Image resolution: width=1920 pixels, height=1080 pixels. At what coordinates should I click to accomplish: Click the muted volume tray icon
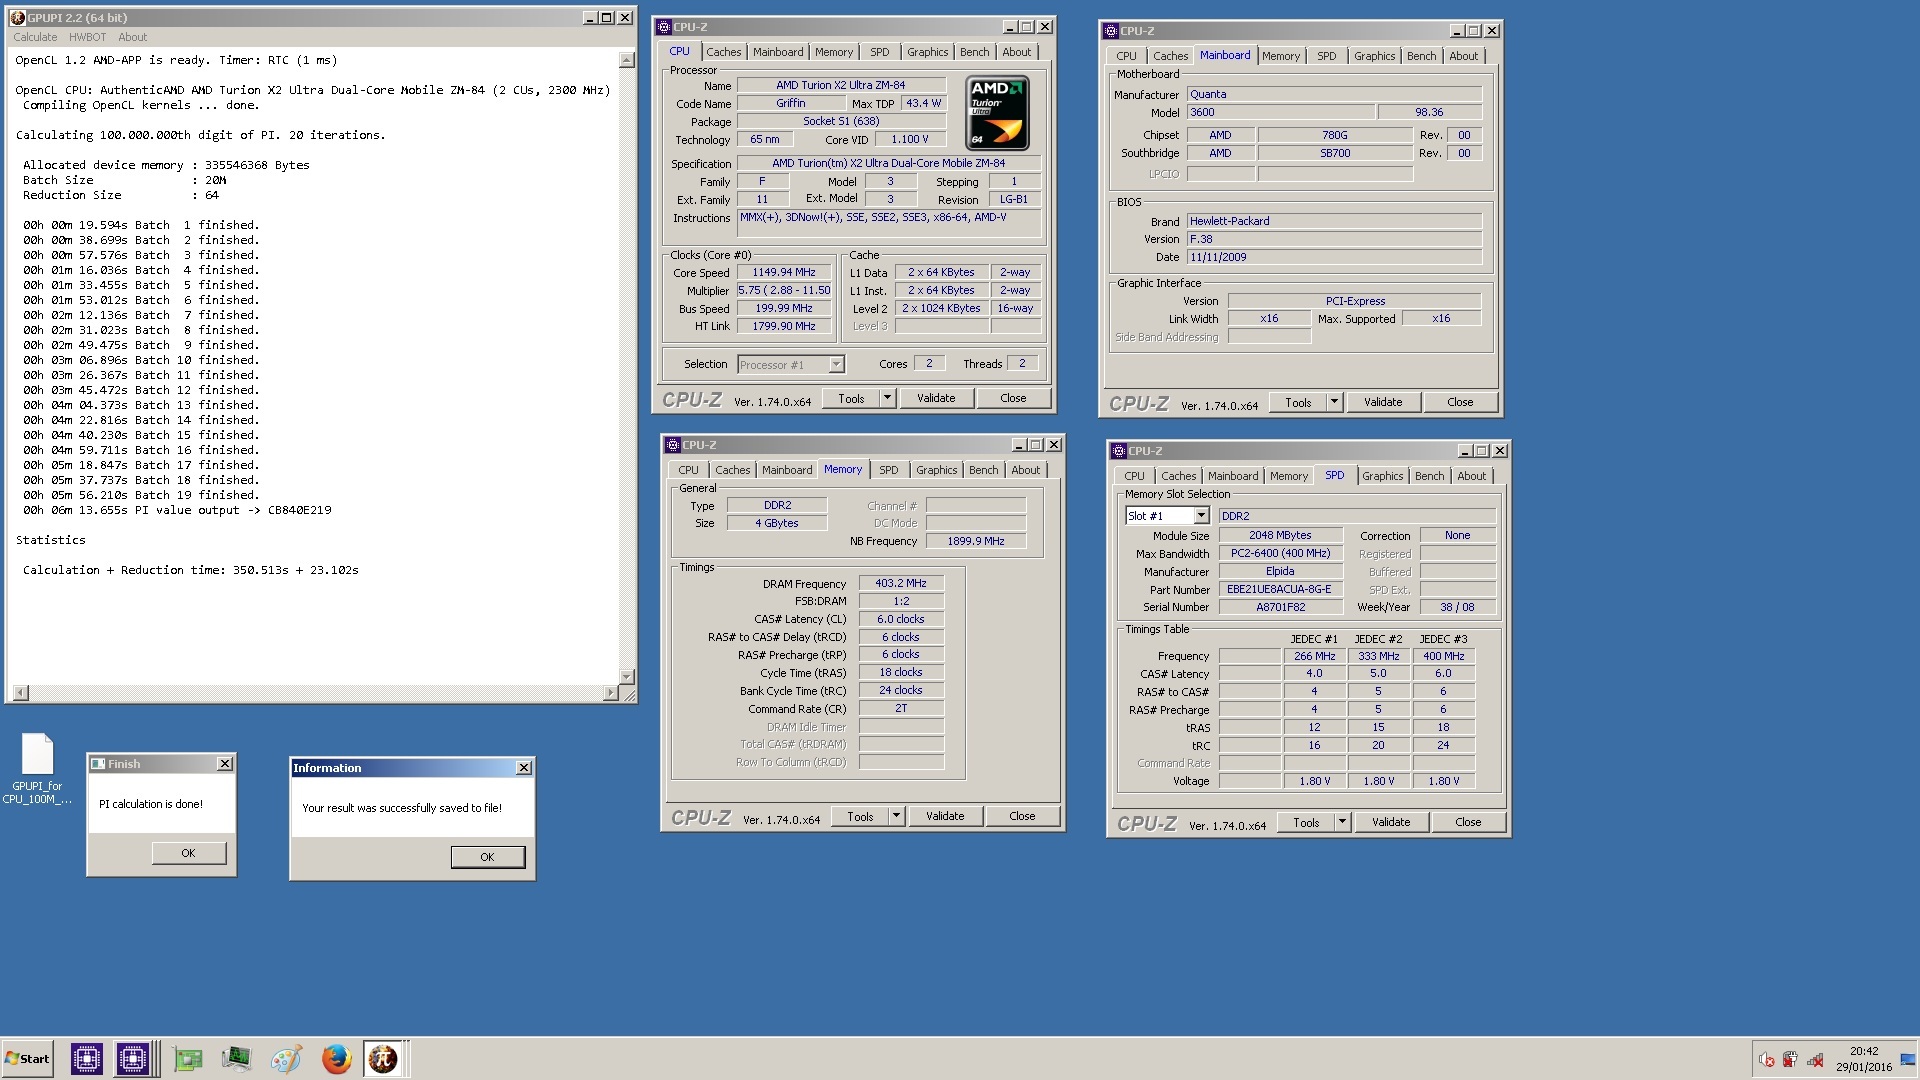(x=1767, y=1060)
